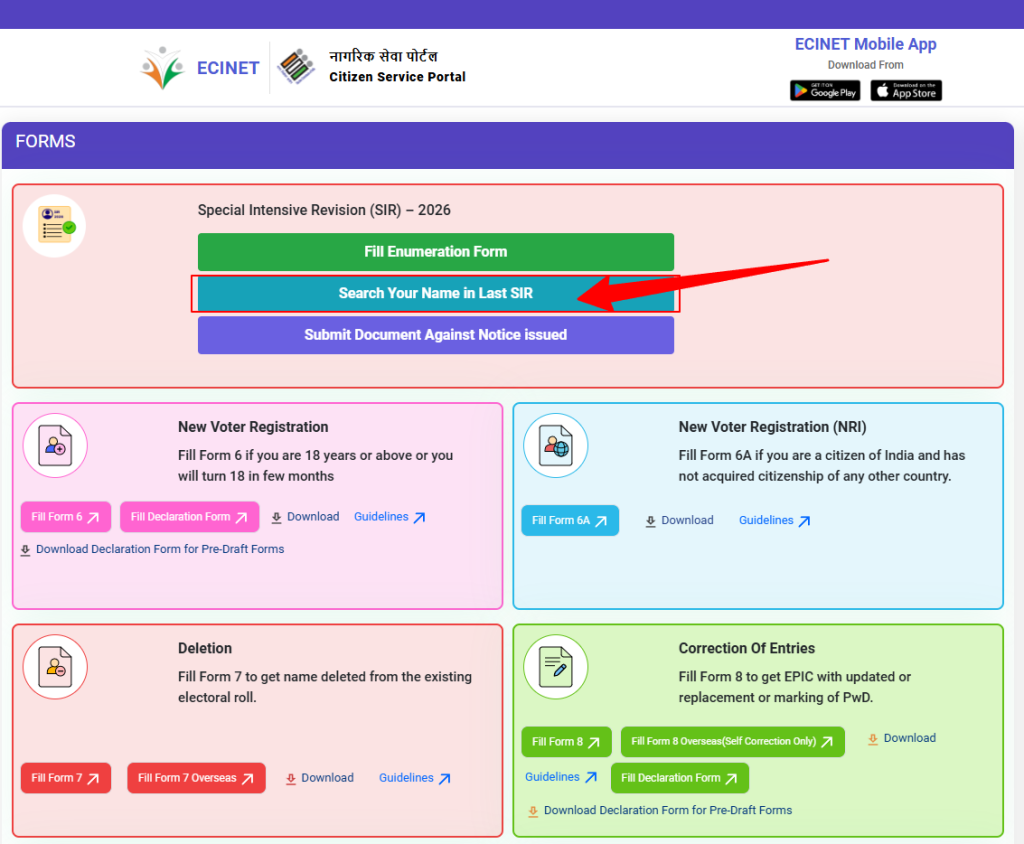
Task: Click Submit Document Against Notice issued
Action: pos(436,335)
